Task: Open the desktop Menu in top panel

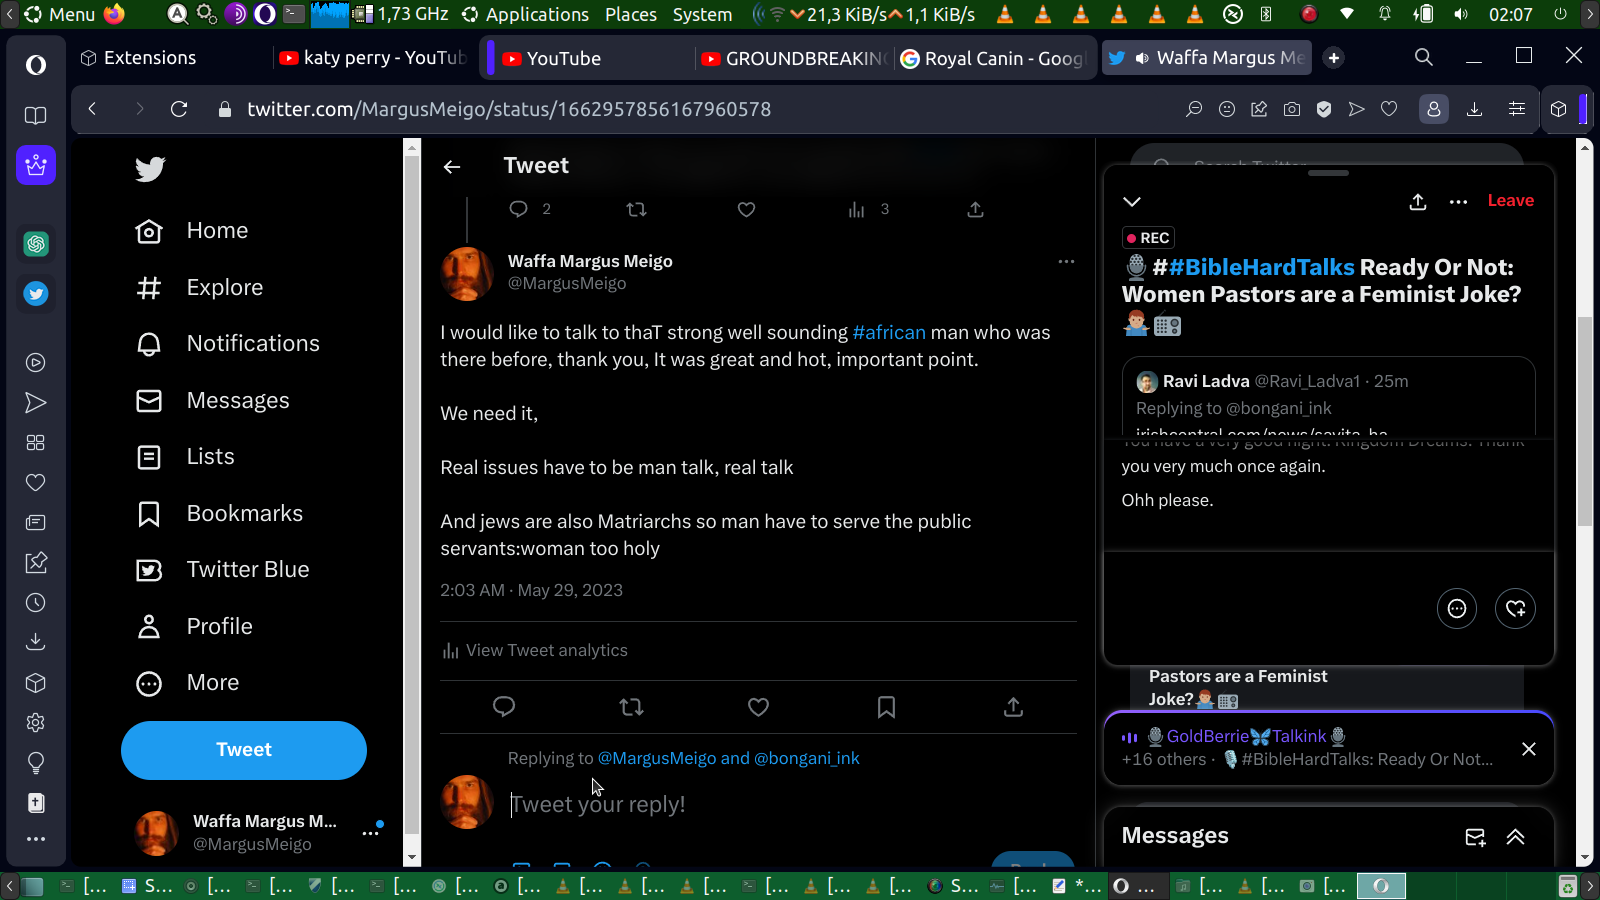Action: click(x=60, y=14)
